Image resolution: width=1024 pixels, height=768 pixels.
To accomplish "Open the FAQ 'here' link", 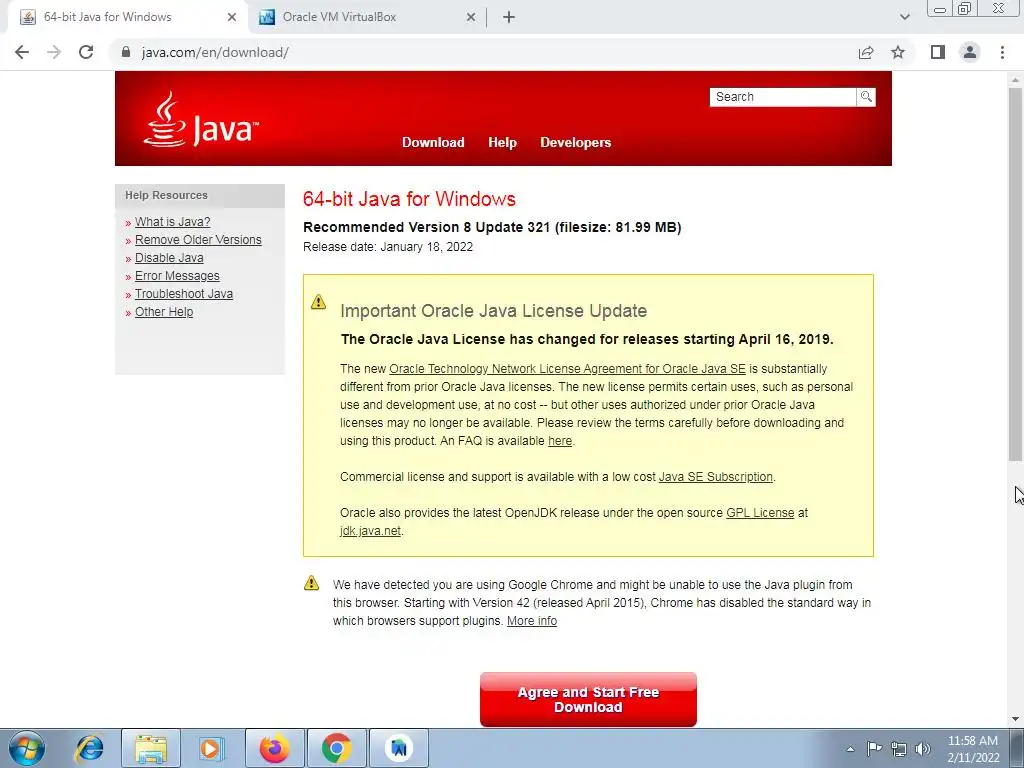I will (560, 441).
